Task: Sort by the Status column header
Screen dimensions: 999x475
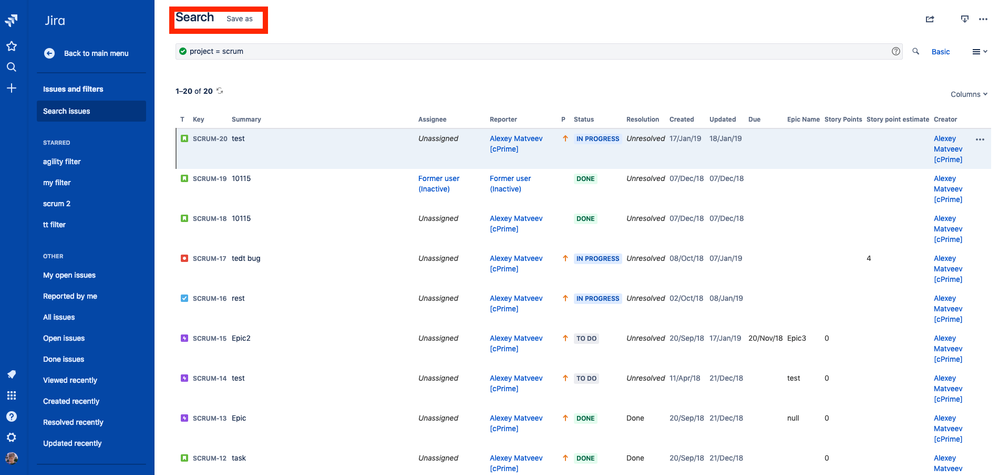Action: (584, 119)
